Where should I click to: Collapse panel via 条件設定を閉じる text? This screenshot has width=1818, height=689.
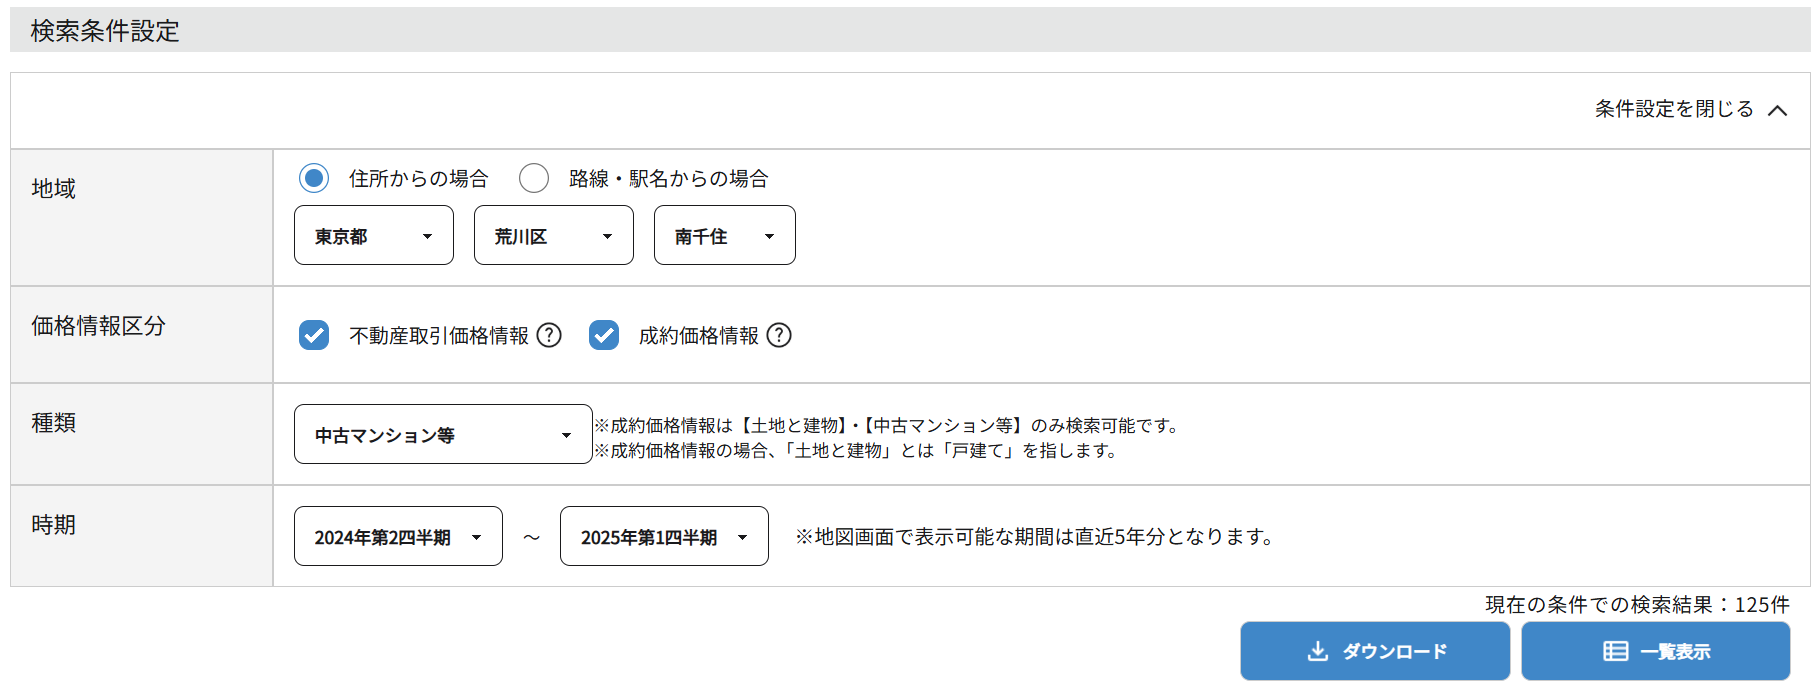click(x=1673, y=109)
